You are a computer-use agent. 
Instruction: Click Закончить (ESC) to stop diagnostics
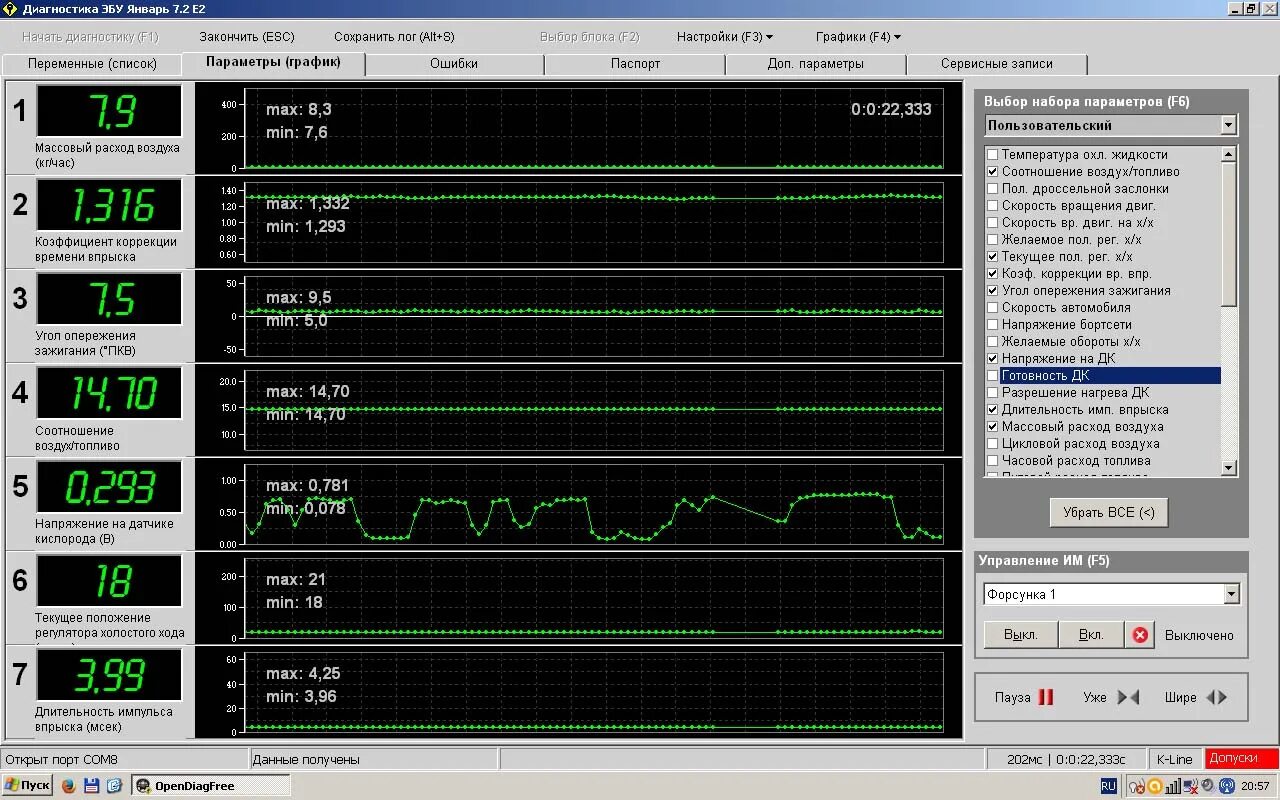point(247,37)
